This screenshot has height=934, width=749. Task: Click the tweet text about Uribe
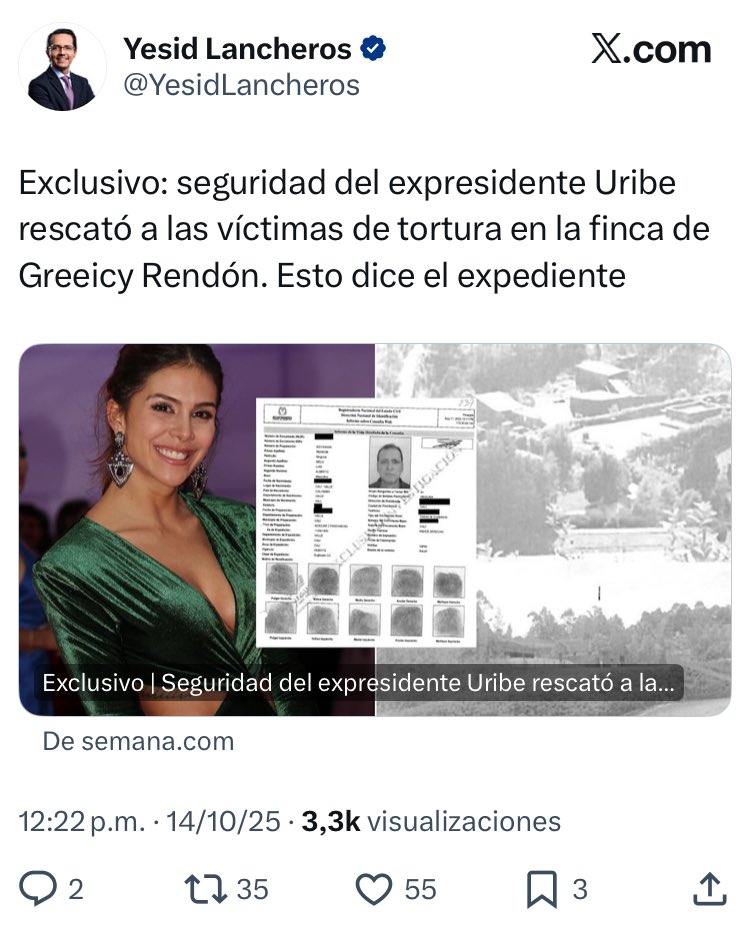coord(364,229)
